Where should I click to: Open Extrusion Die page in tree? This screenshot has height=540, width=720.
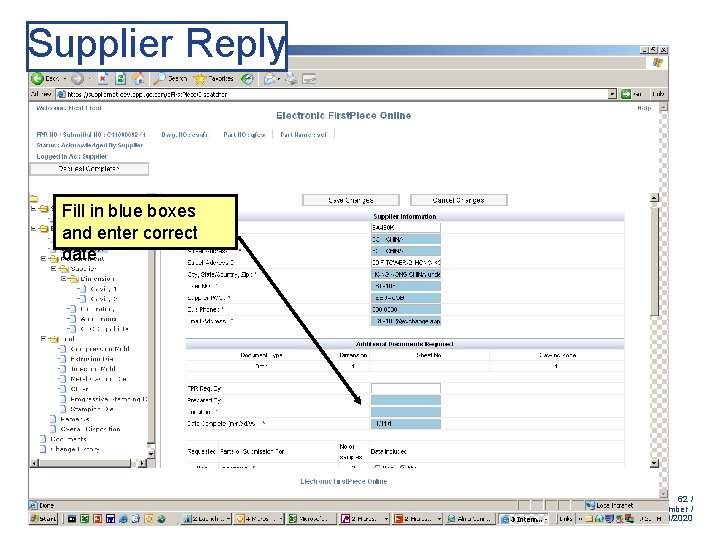point(92,359)
